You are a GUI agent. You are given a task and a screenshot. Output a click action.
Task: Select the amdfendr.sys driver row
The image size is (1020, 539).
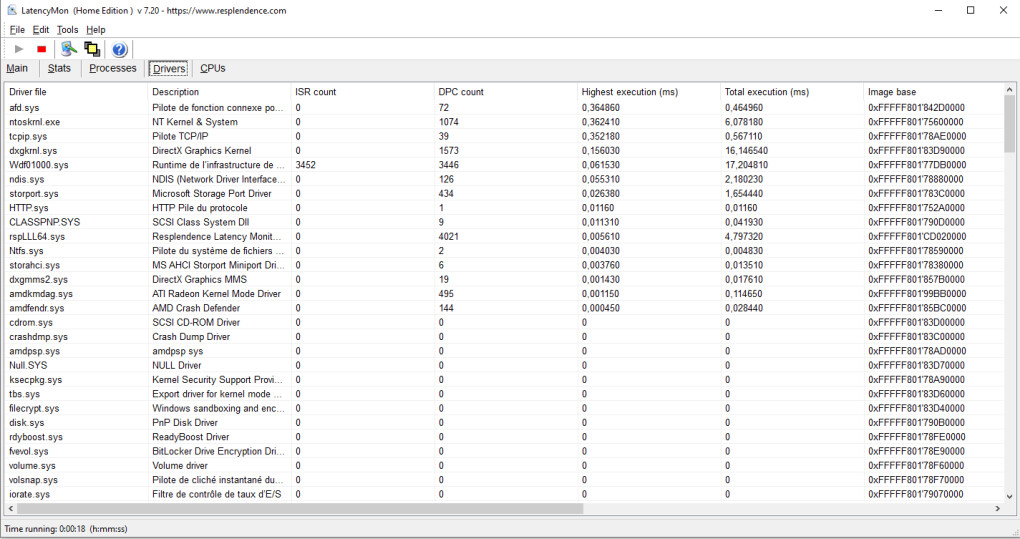tap(504, 308)
